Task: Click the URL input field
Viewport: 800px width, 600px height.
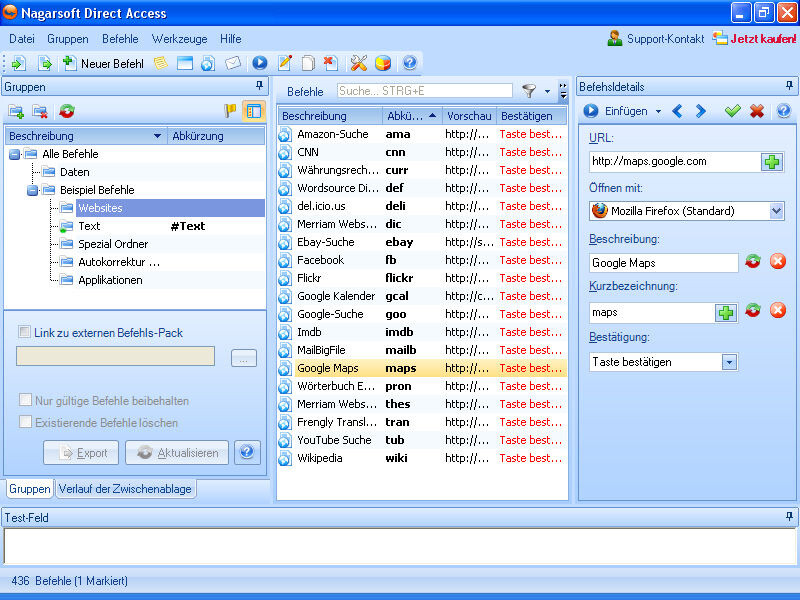Action: (x=674, y=162)
